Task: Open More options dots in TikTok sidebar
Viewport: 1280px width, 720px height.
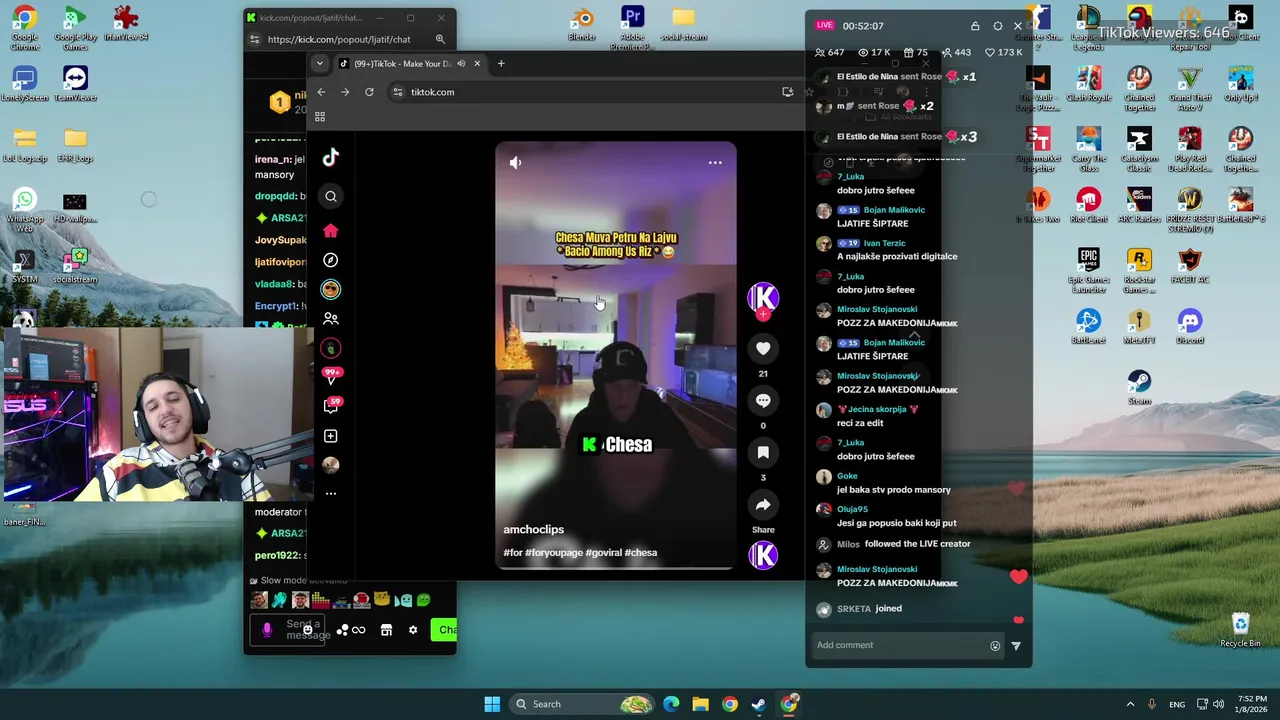Action: pyautogui.click(x=331, y=493)
